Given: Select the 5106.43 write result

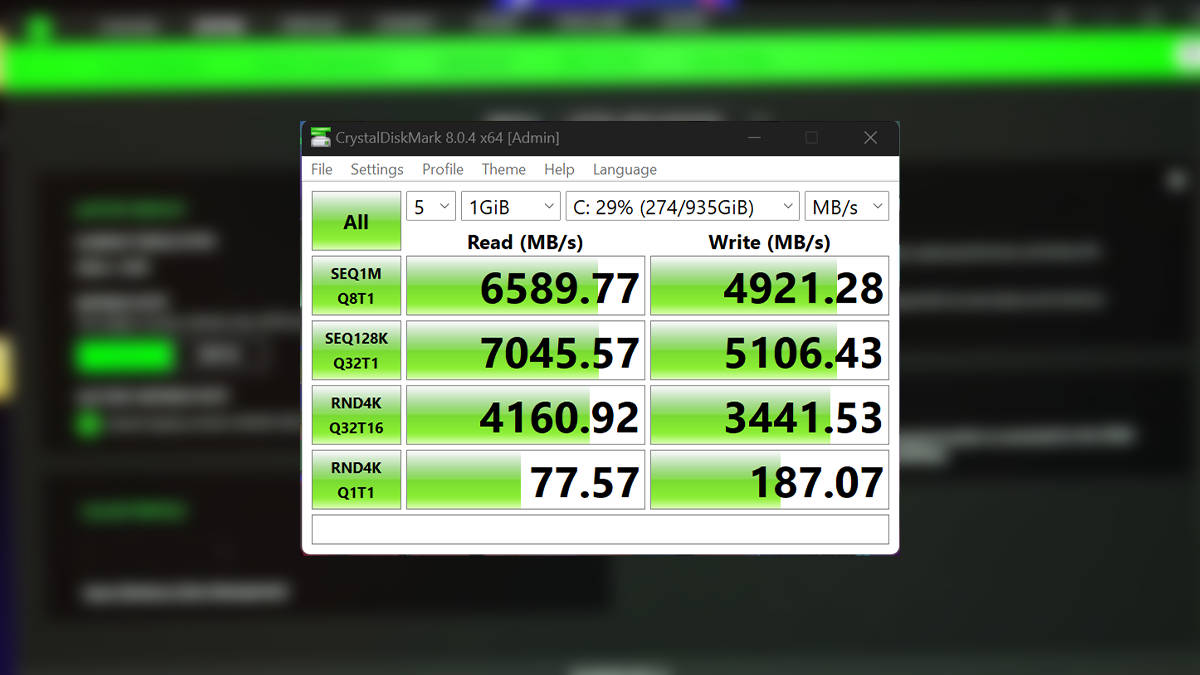Looking at the screenshot, I should (x=769, y=351).
